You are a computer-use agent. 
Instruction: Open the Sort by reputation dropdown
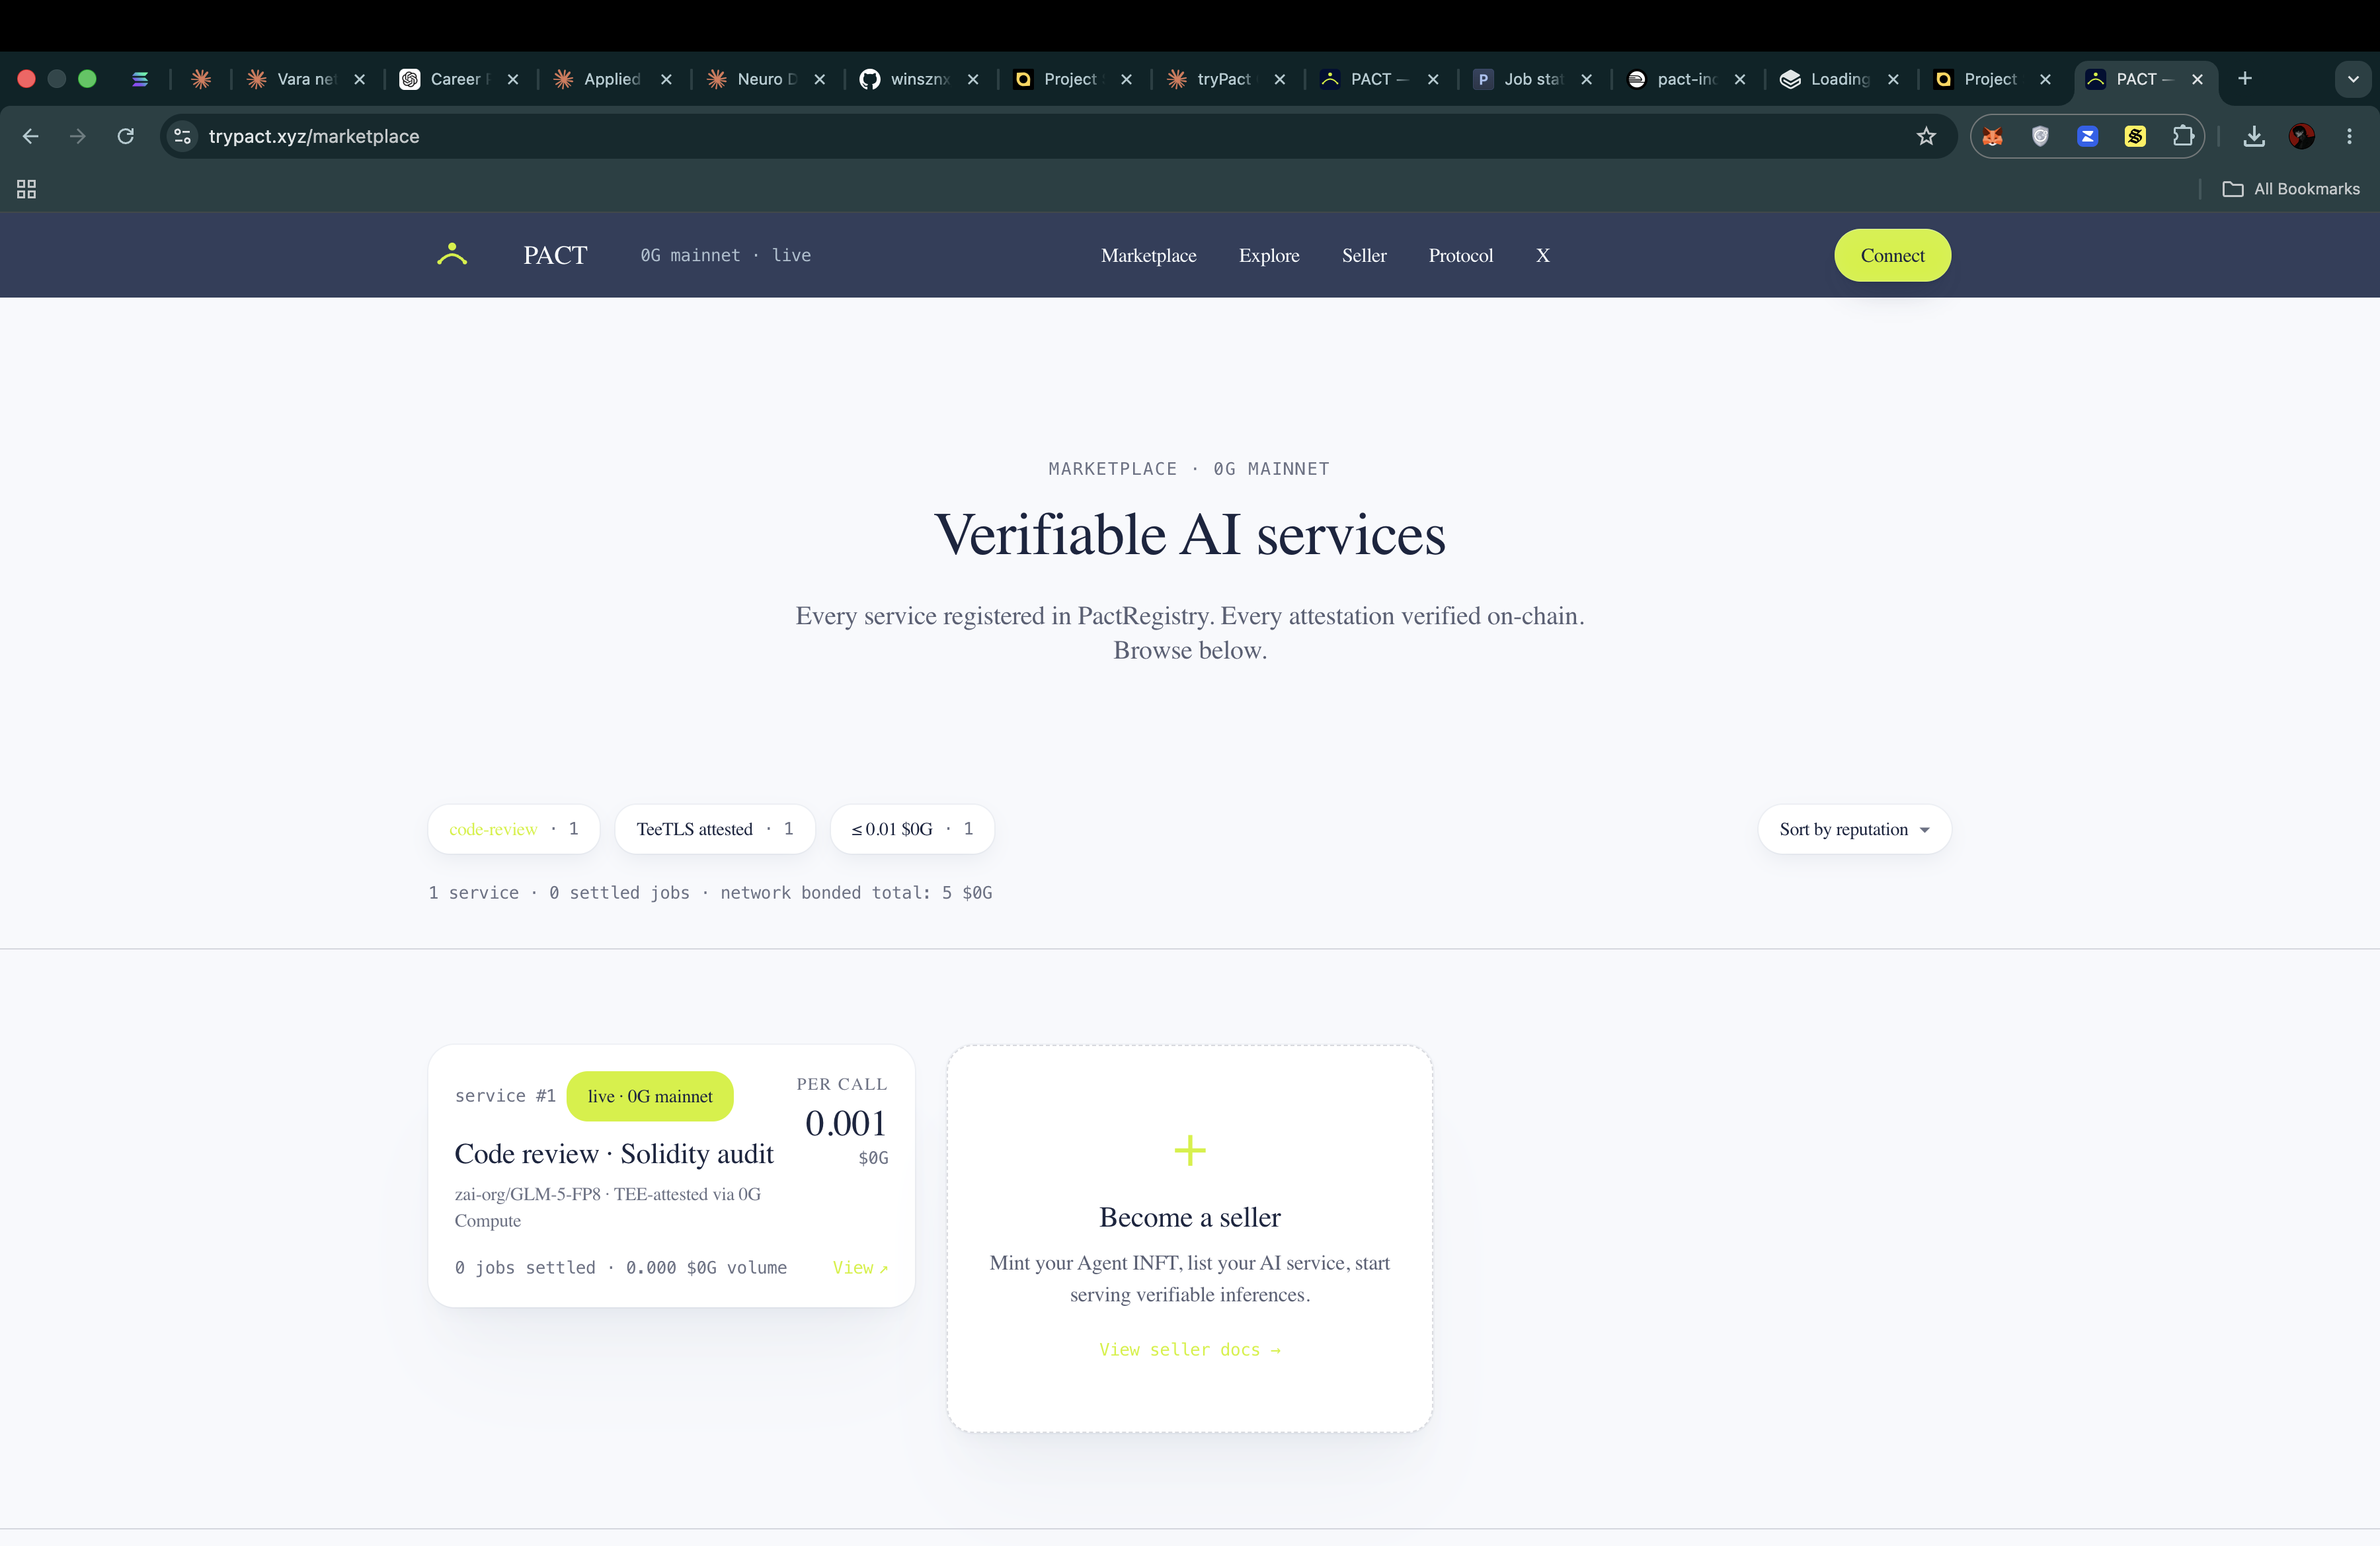[x=1854, y=829]
